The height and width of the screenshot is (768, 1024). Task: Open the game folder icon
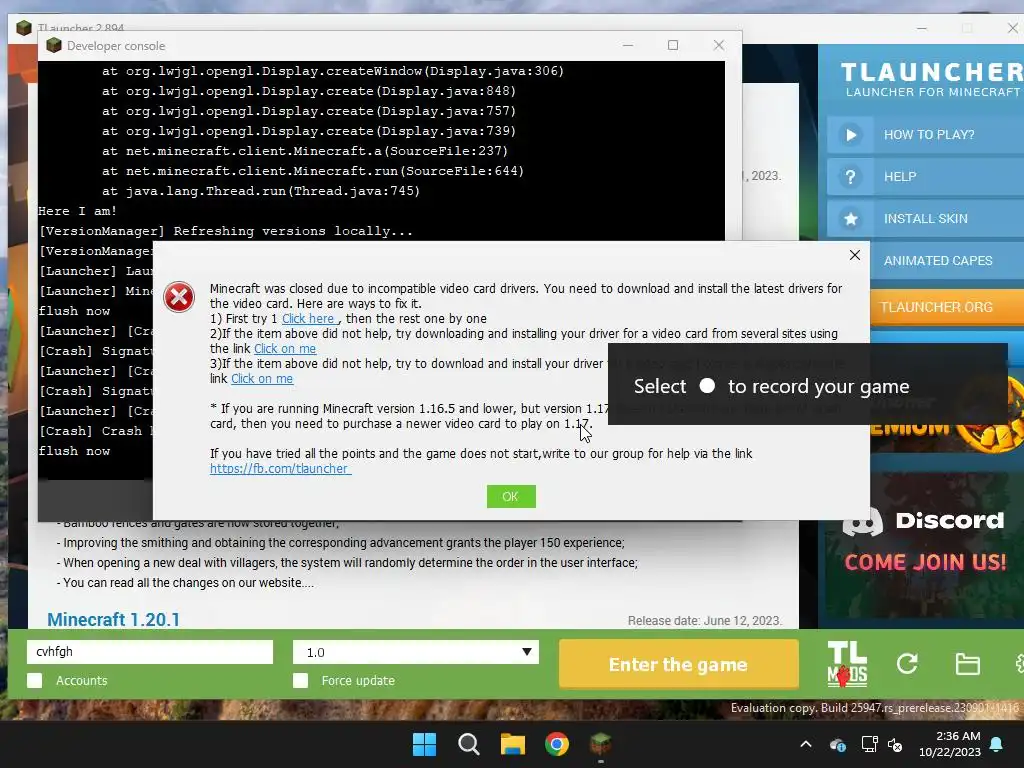pyautogui.click(x=967, y=664)
